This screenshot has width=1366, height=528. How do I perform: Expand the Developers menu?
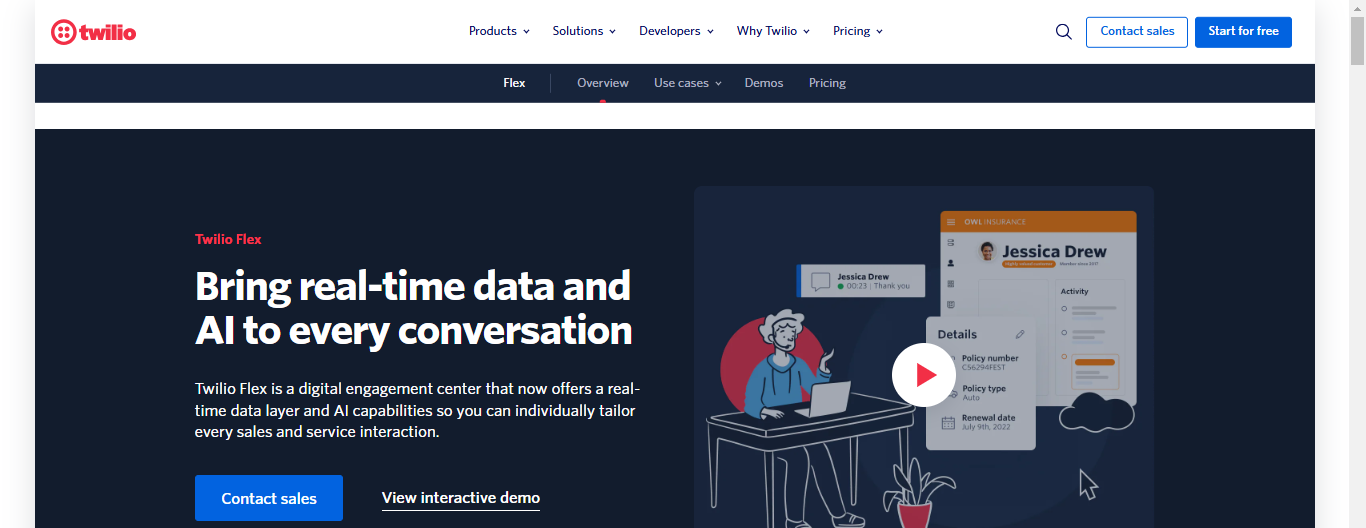(676, 31)
